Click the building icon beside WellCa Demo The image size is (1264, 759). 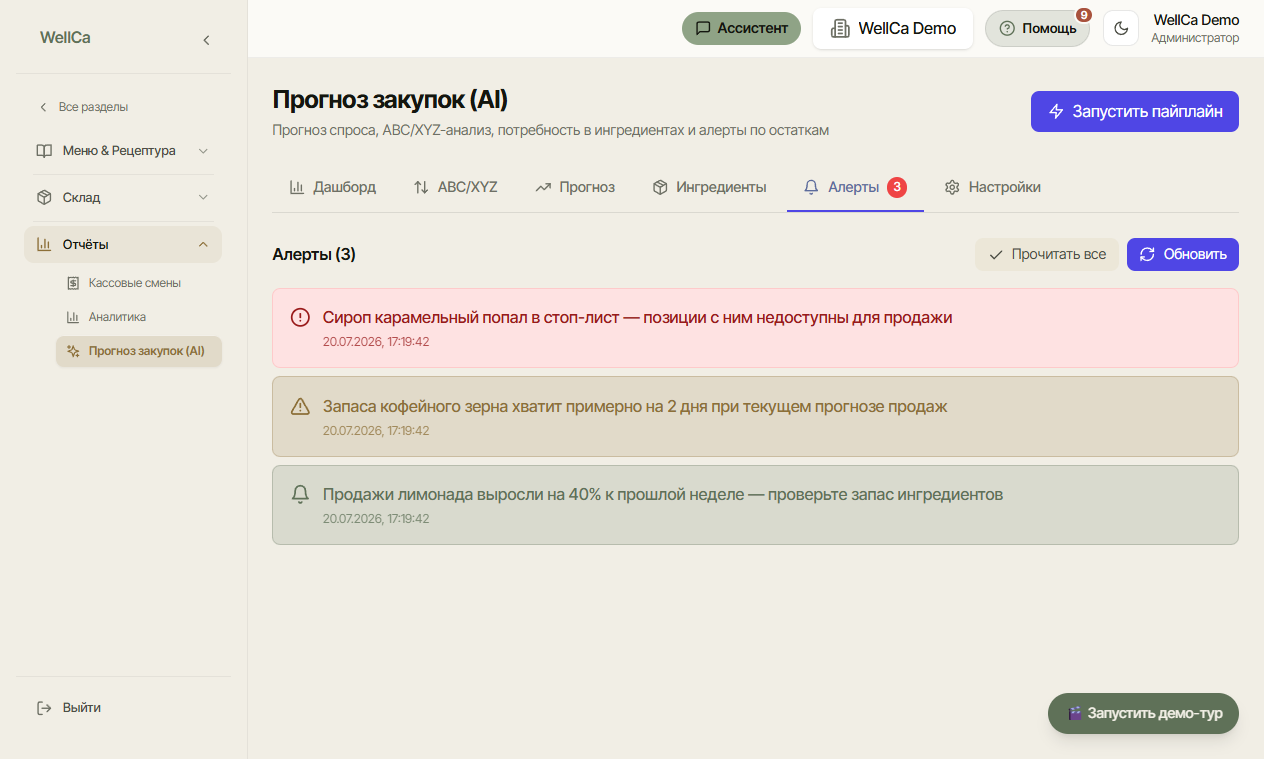pos(840,28)
